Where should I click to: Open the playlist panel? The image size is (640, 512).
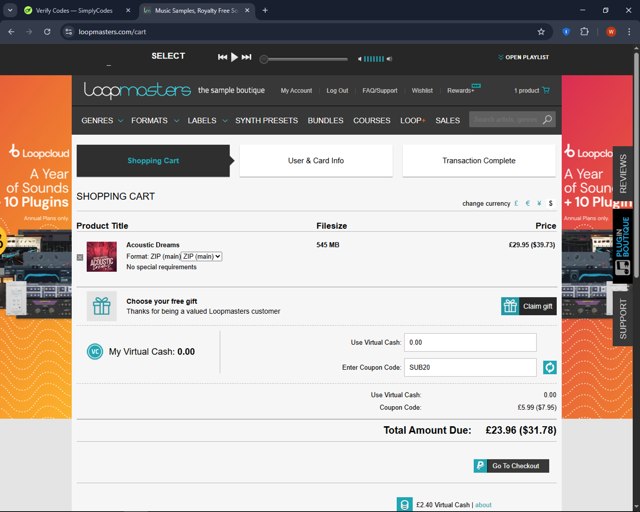[523, 57]
